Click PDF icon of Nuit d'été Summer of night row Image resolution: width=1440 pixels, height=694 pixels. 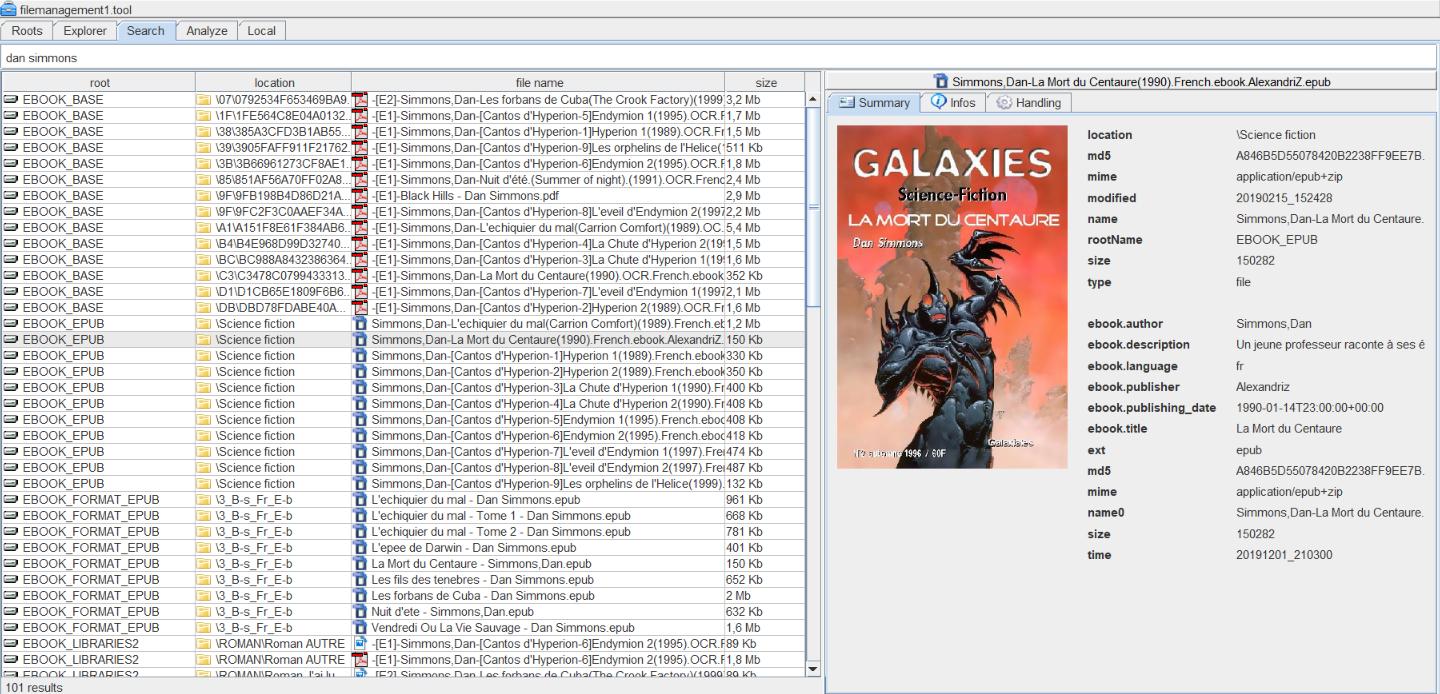coord(361,179)
